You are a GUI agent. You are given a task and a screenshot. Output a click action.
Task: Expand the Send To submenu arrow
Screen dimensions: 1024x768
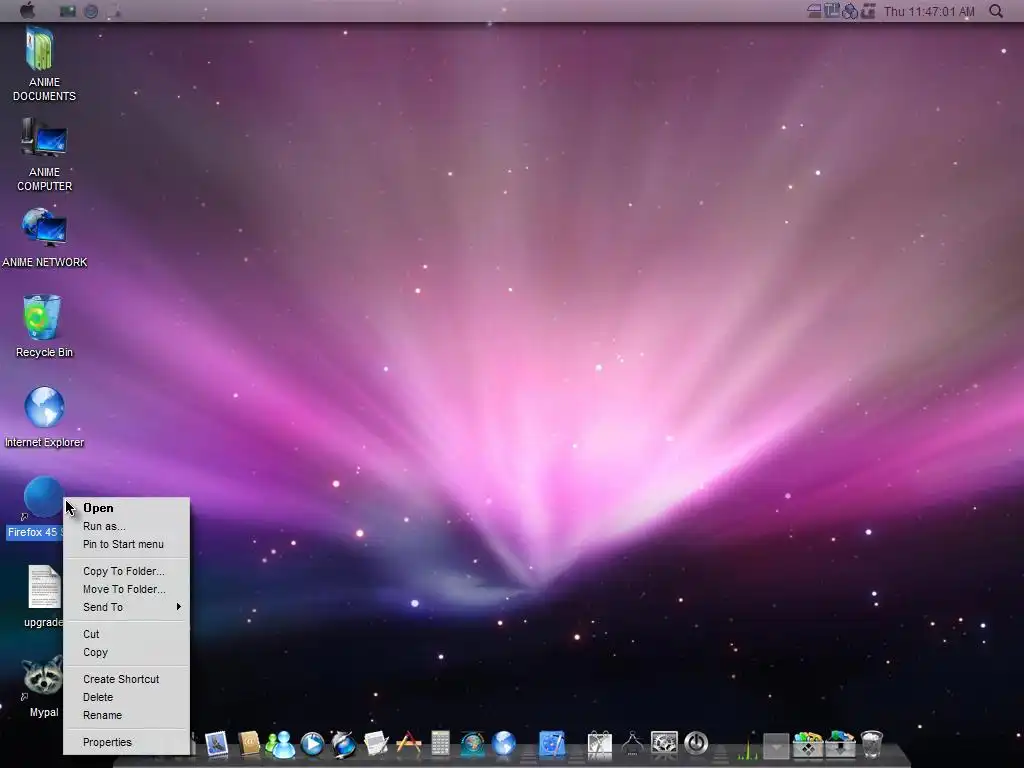(x=178, y=607)
